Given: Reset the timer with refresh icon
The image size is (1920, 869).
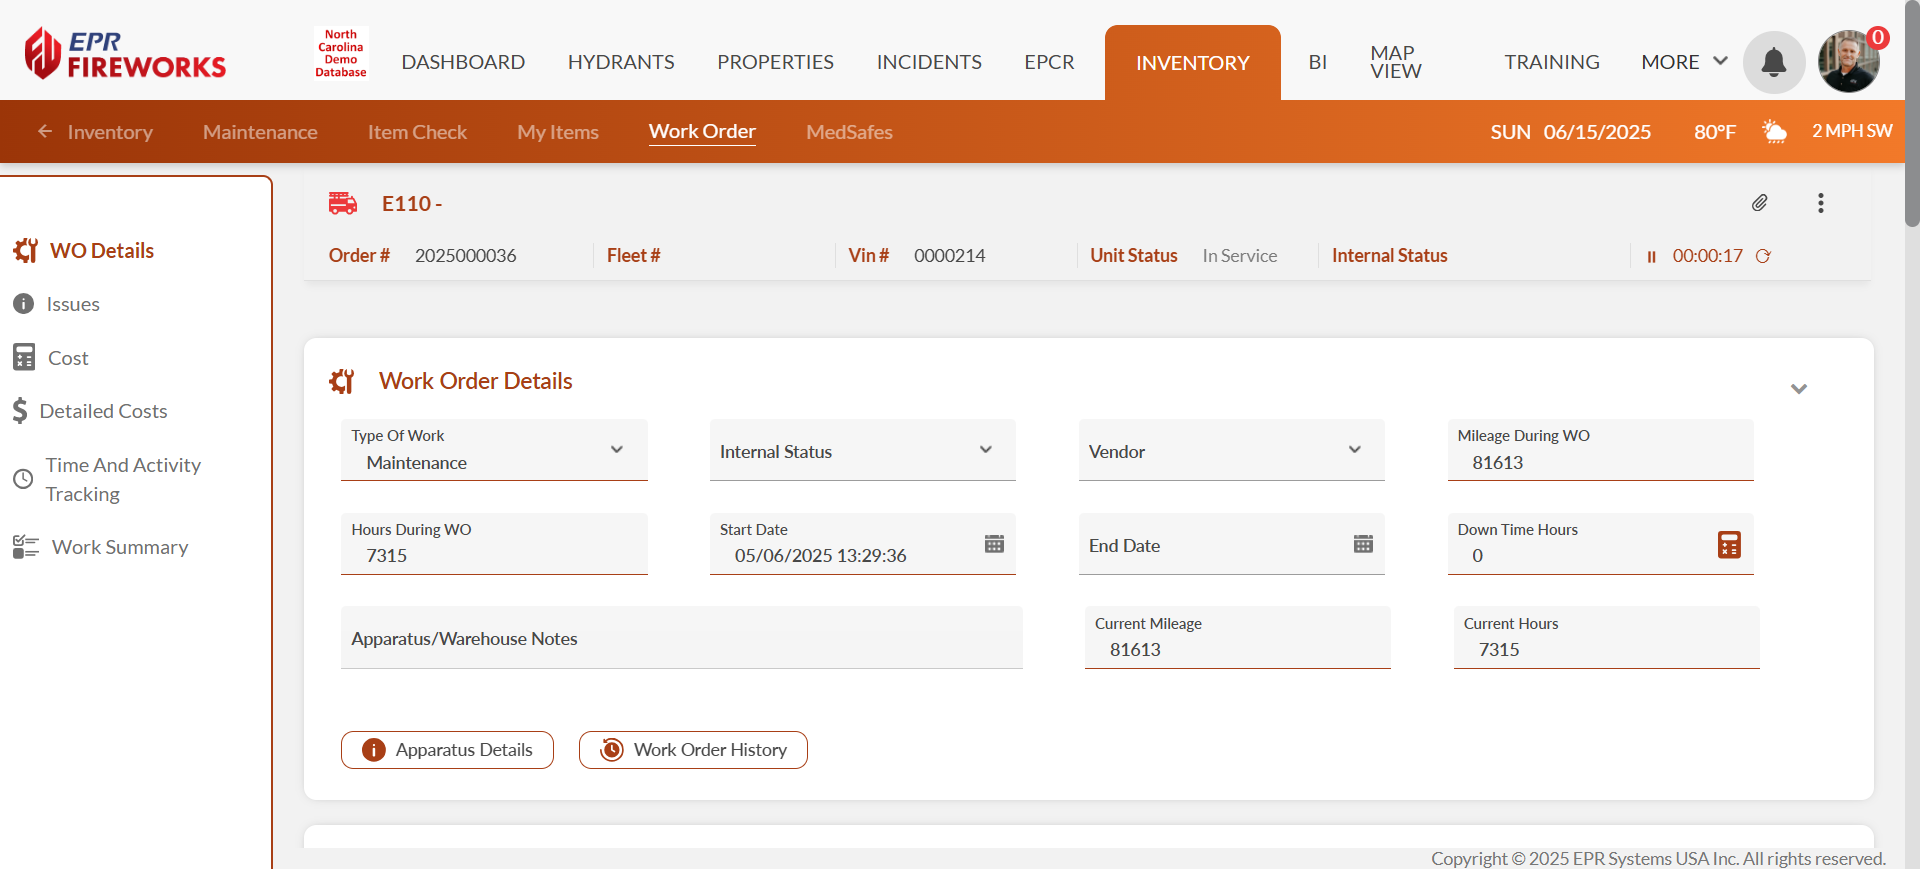Looking at the screenshot, I should [x=1763, y=256].
